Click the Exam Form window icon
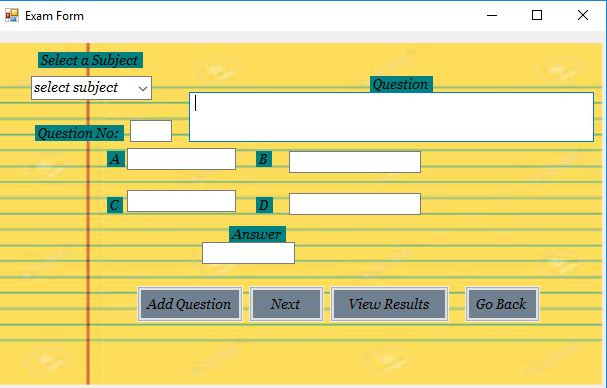The width and height of the screenshot is (607, 388). [x=12, y=15]
